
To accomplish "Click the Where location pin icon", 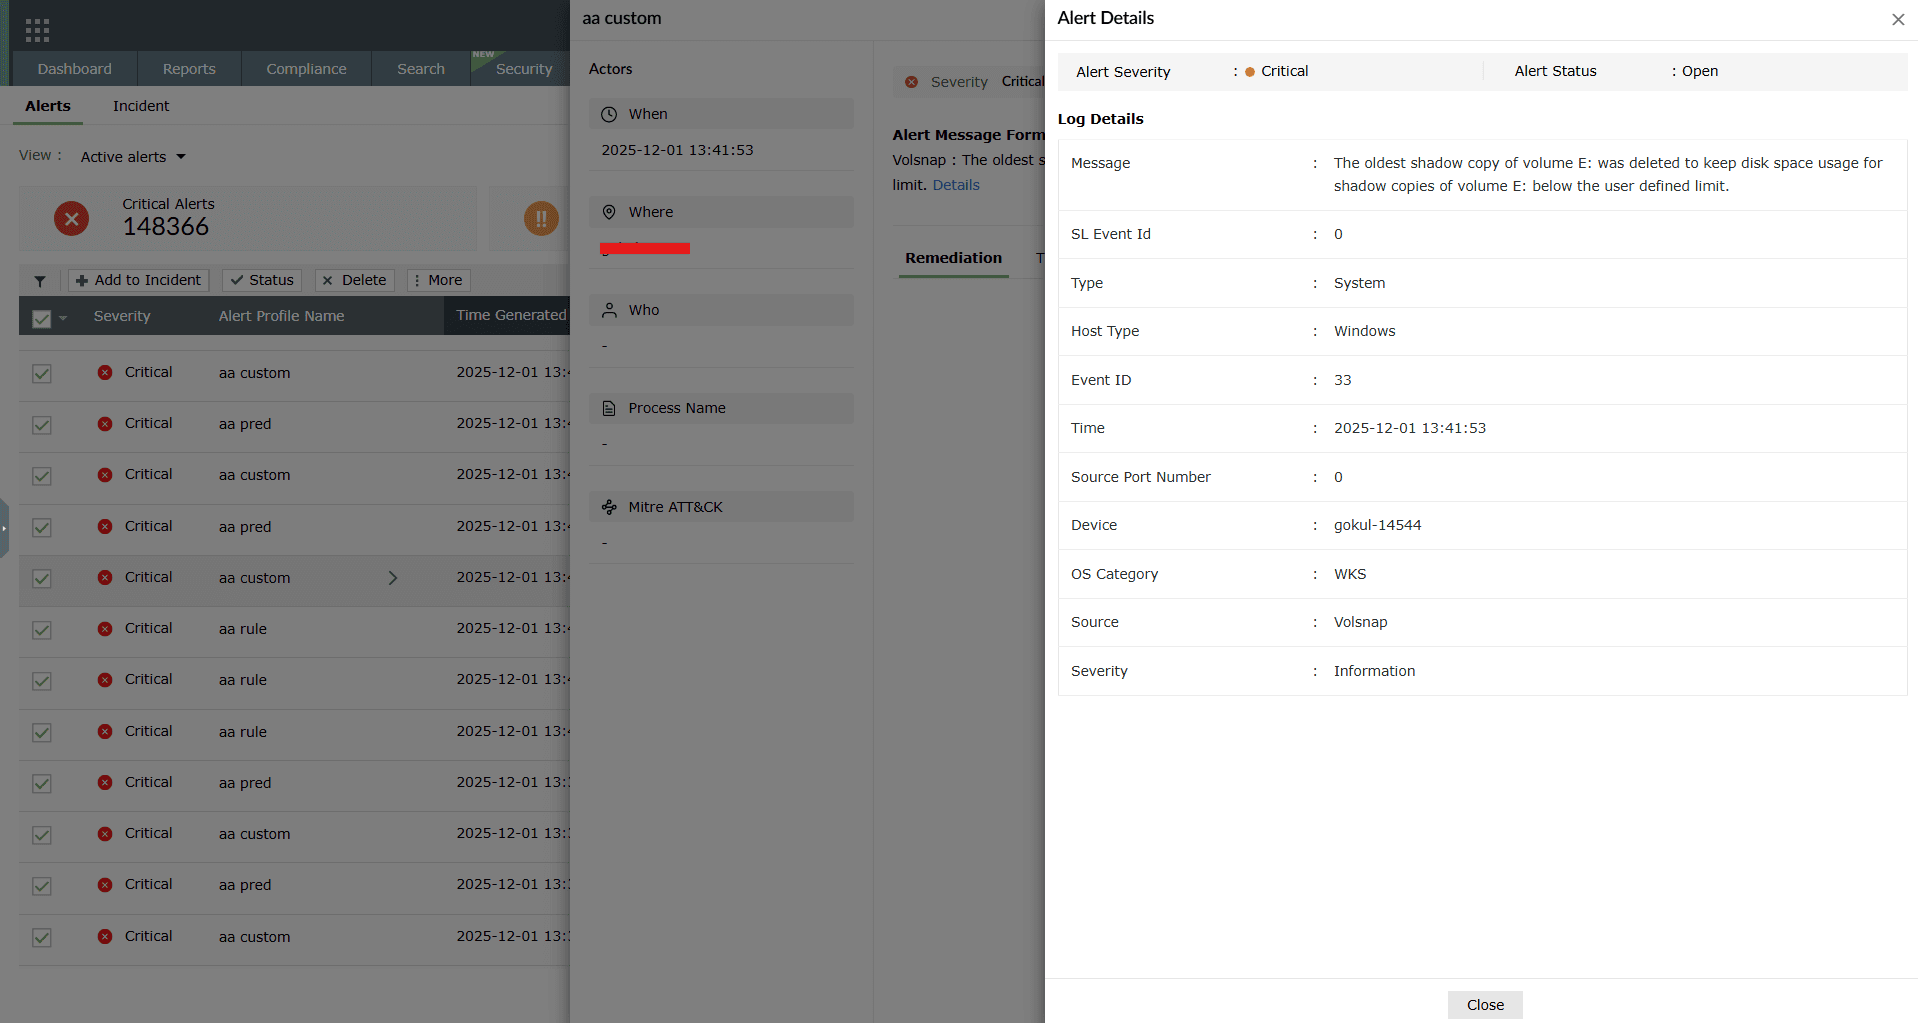I will [x=610, y=212].
